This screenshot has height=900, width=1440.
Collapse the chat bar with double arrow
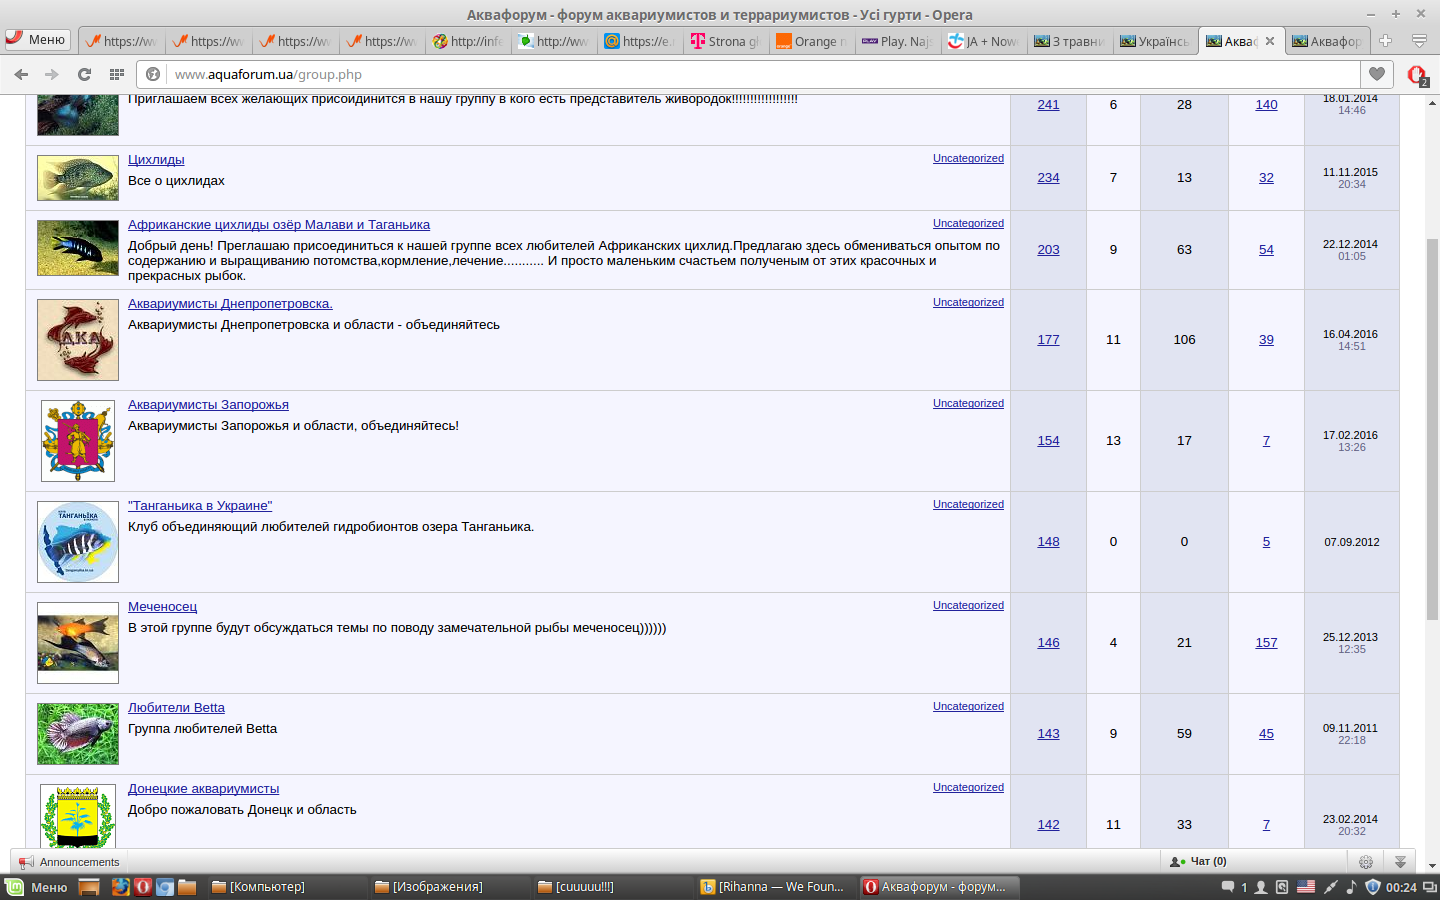(x=1400, y=862)
